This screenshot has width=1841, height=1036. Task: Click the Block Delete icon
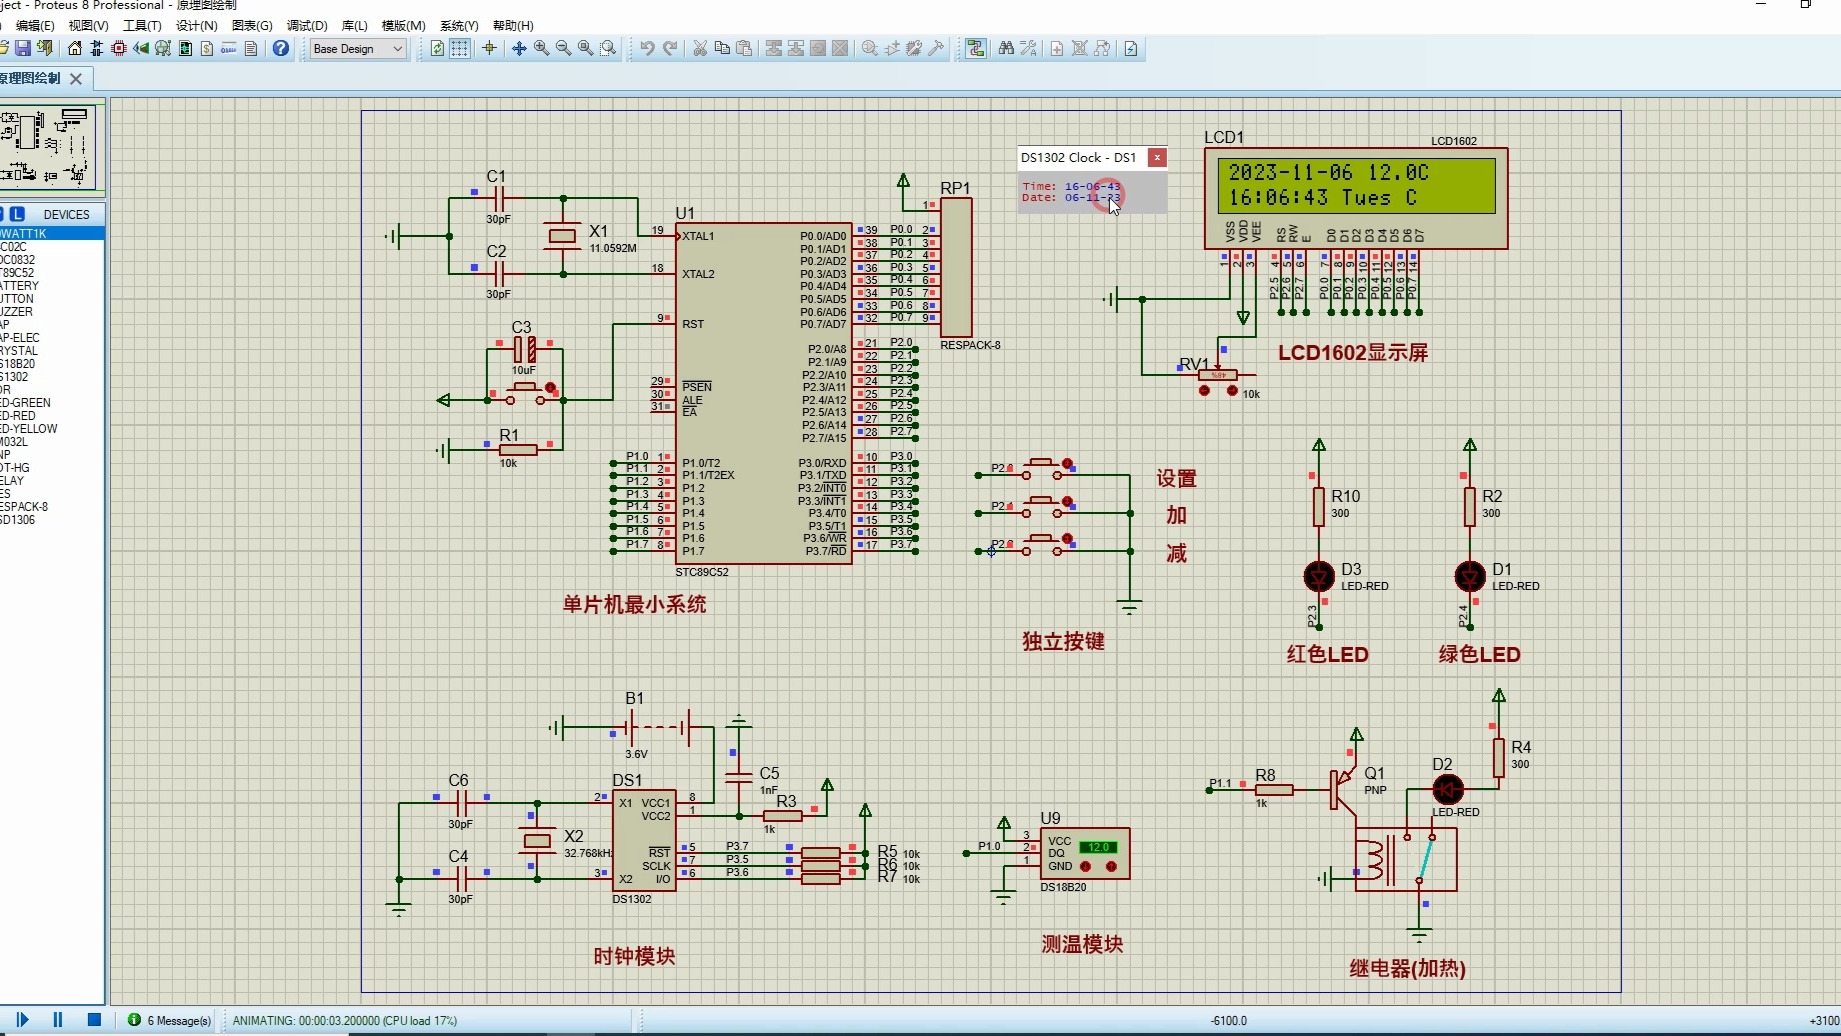click(840, 48)
